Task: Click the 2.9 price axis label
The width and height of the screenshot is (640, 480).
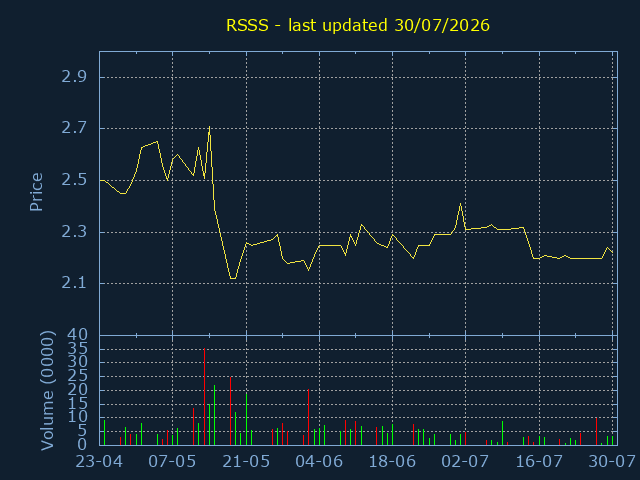Action: pos(74,77)
